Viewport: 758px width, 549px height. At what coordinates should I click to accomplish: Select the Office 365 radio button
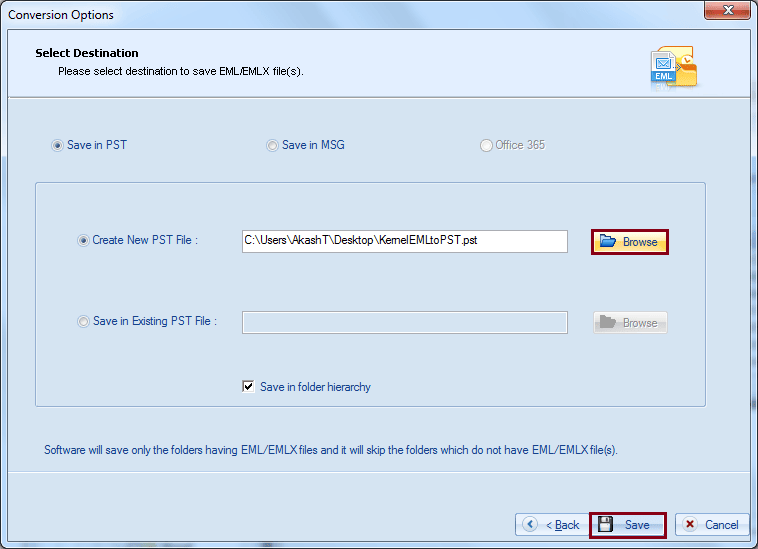click(x=486, y=145)
